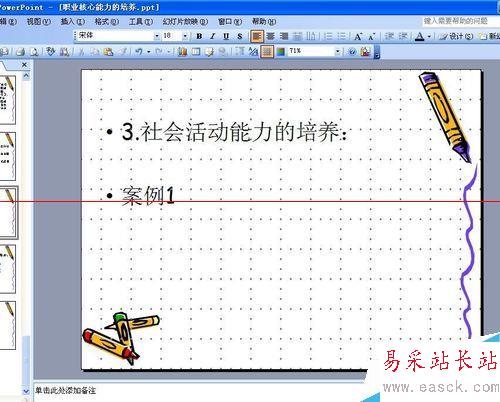The height and width of the screenshot is (402, 500).
Task: Open the 格式(O) menu
Action: click(106, 22)
